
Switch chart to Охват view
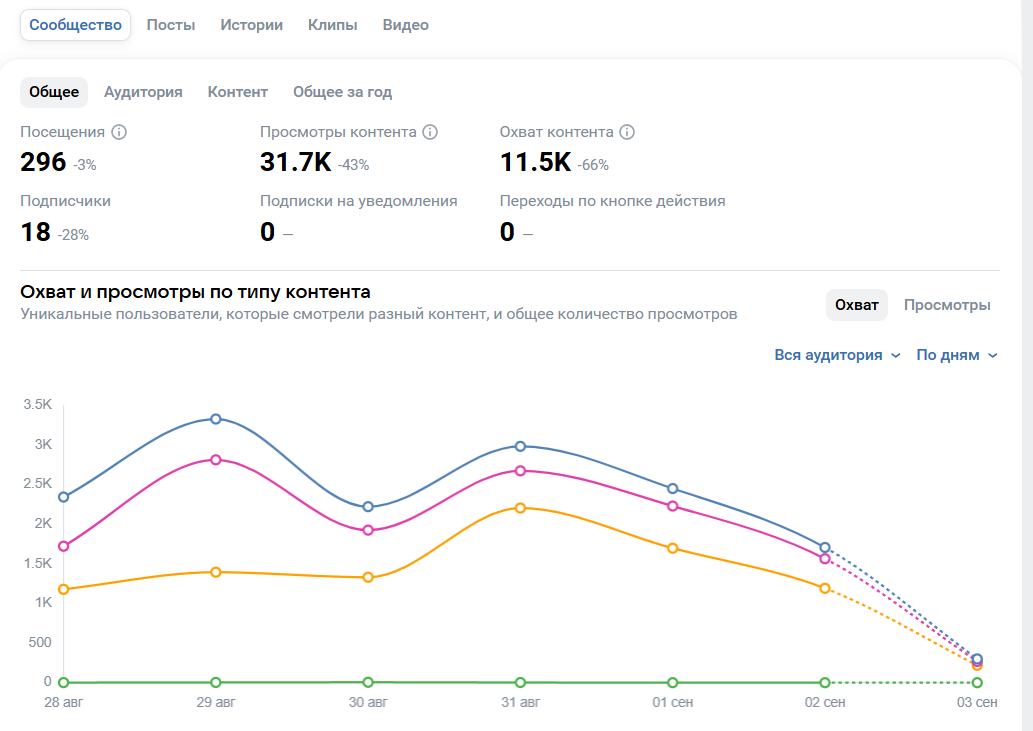(856, 305)
